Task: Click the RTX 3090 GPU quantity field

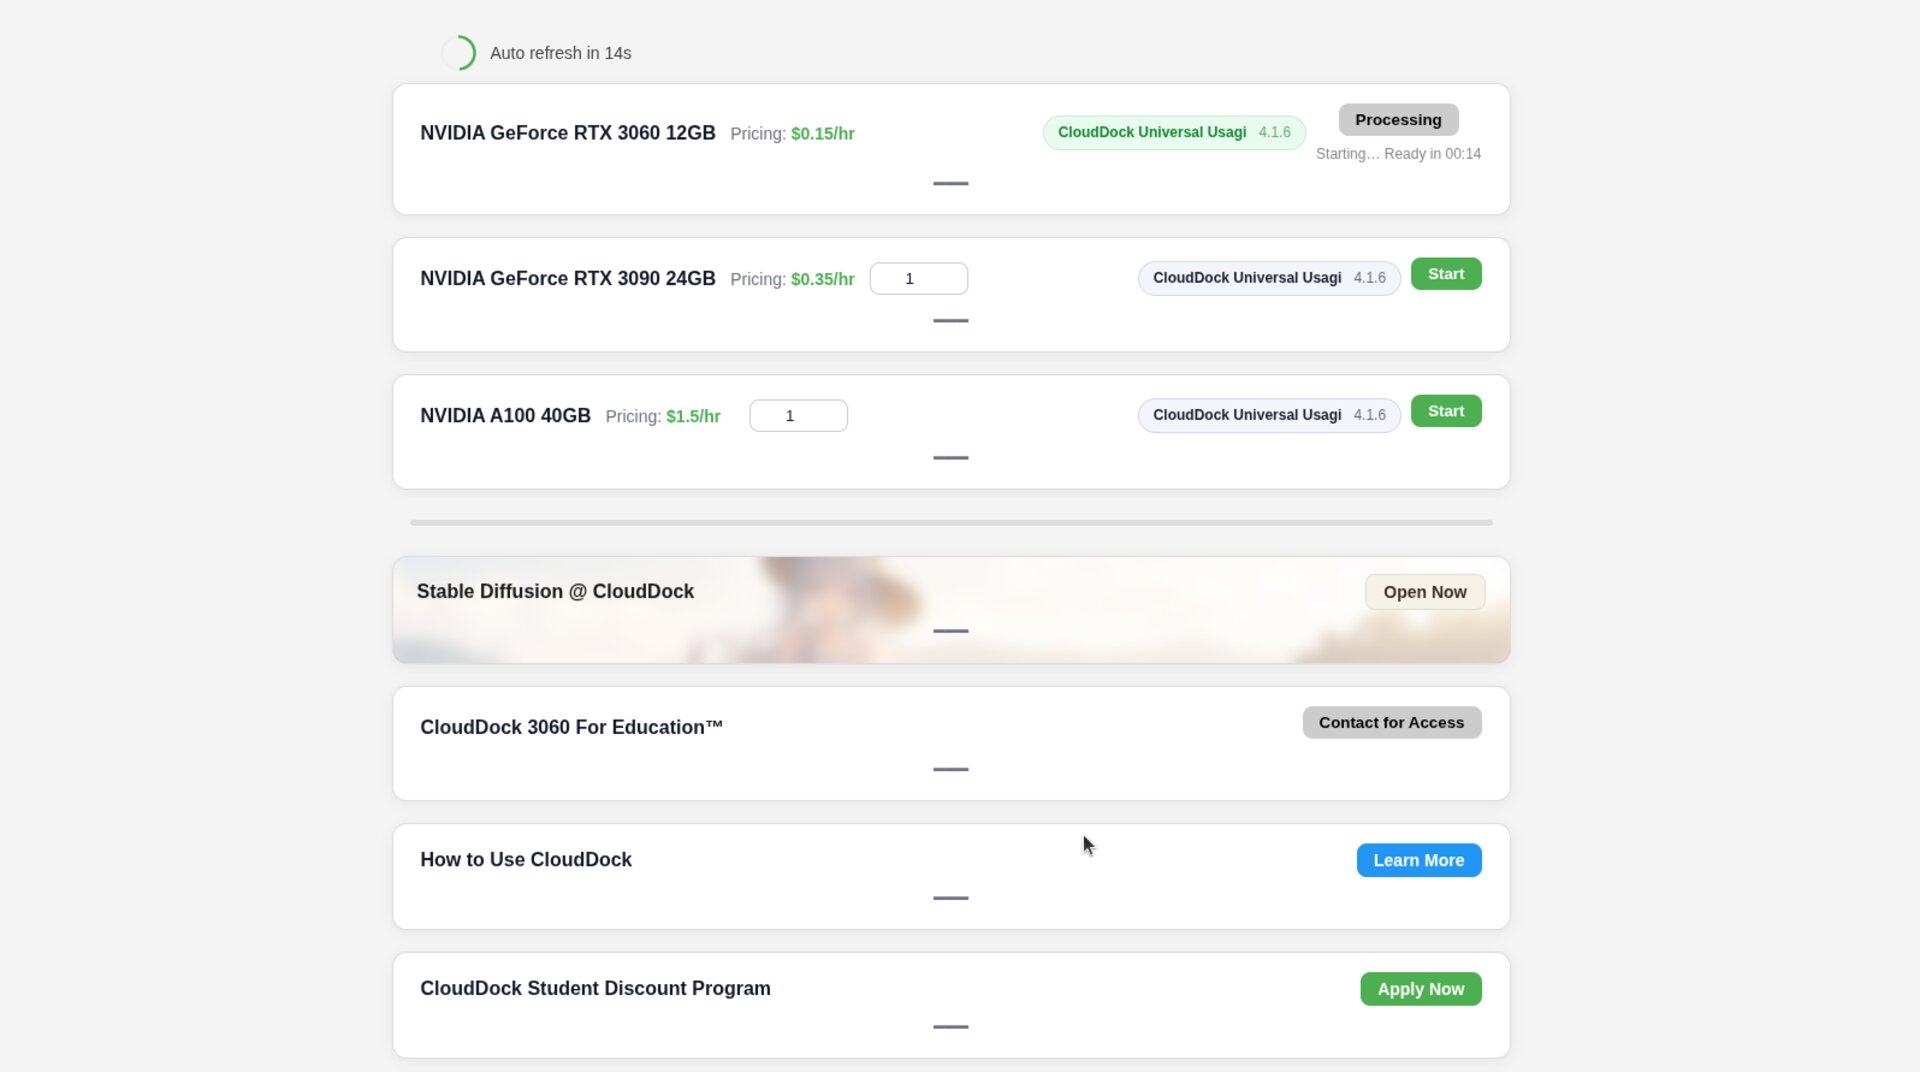Action: [x=918, y=279]
